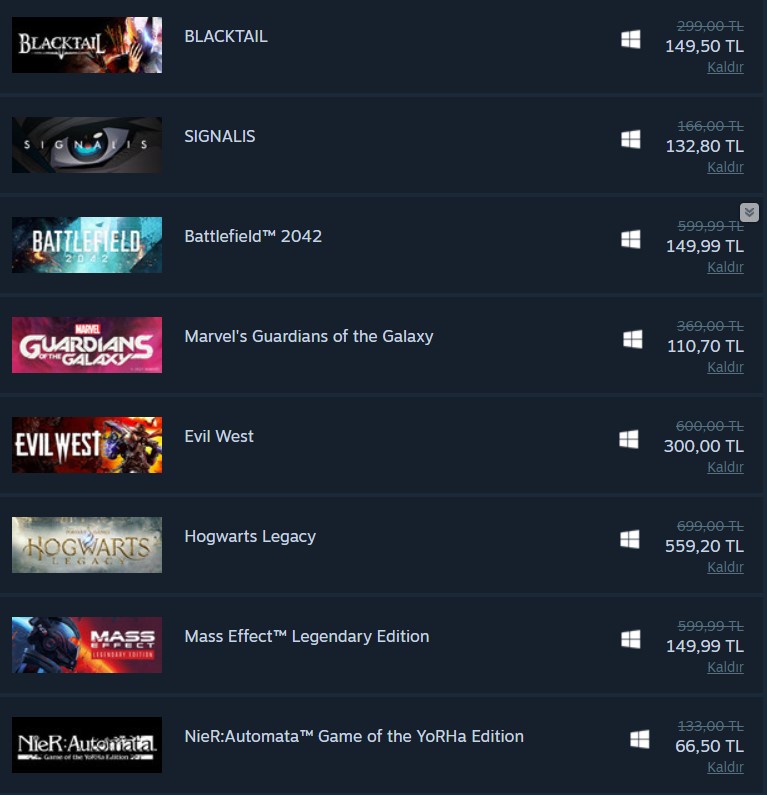The height and width of the screenshot is (795, 767).
Task: Click the Windows platform icon for SIGNALIS
Action: click(x=631, y=139)
